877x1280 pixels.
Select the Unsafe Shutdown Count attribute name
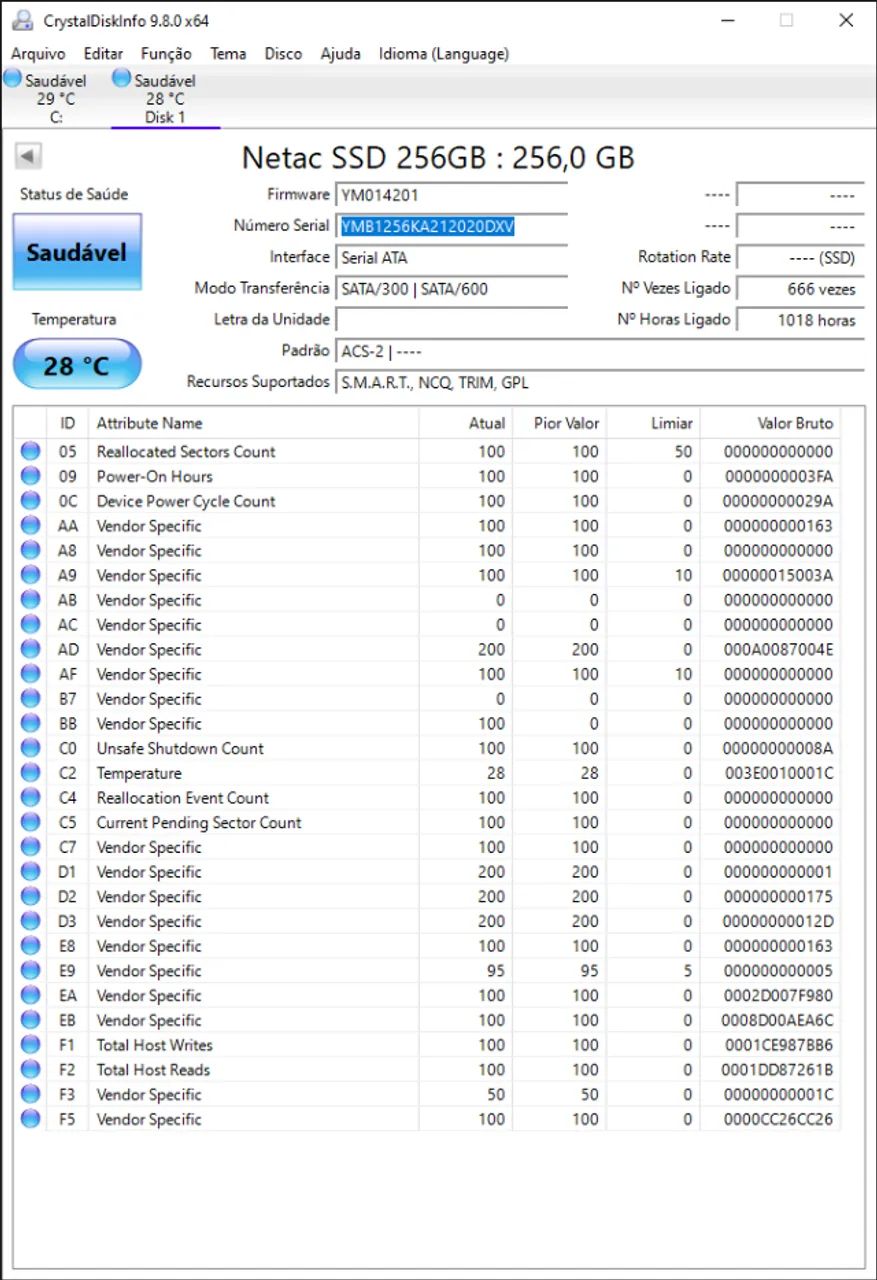(x=180, y=748)
